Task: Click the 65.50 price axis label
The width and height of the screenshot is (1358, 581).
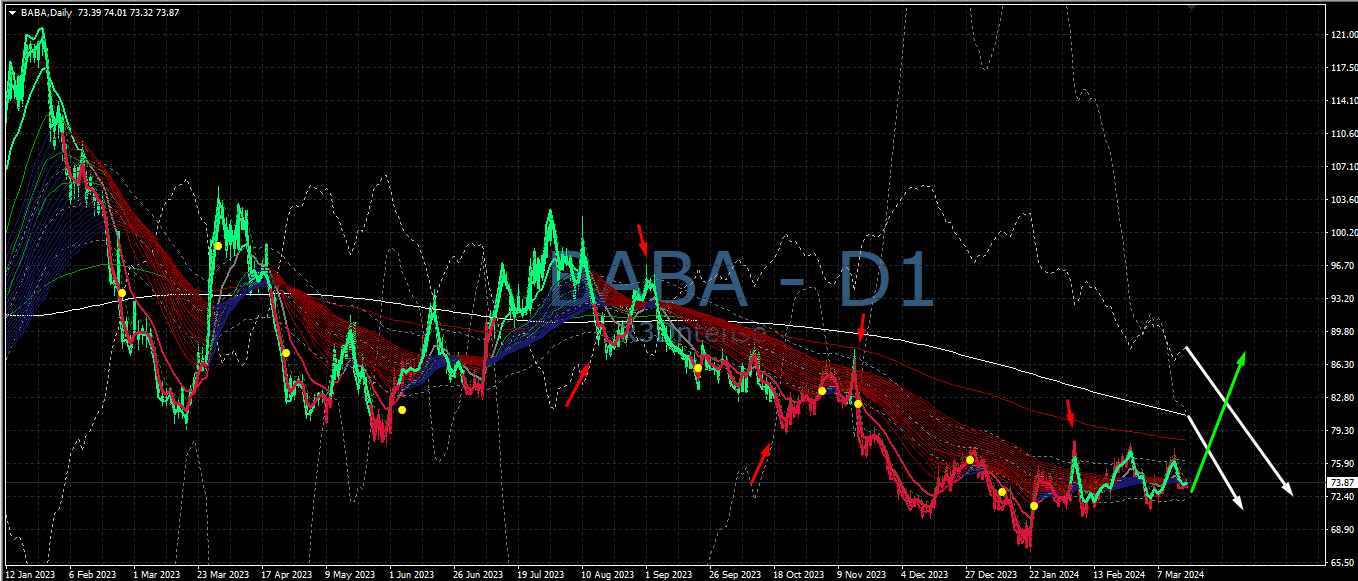Action: (x=1343, y=562)
